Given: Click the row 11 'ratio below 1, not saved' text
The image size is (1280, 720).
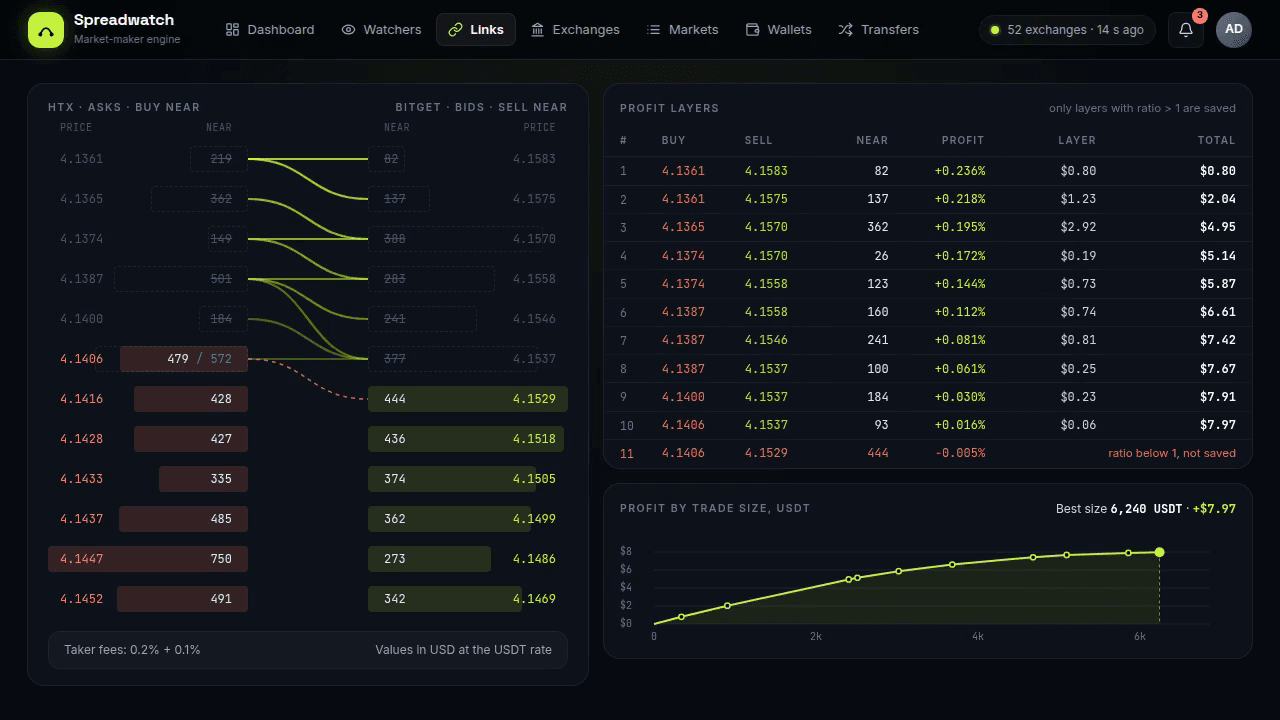Looking at the screenshot, I should coord(1172,453).
